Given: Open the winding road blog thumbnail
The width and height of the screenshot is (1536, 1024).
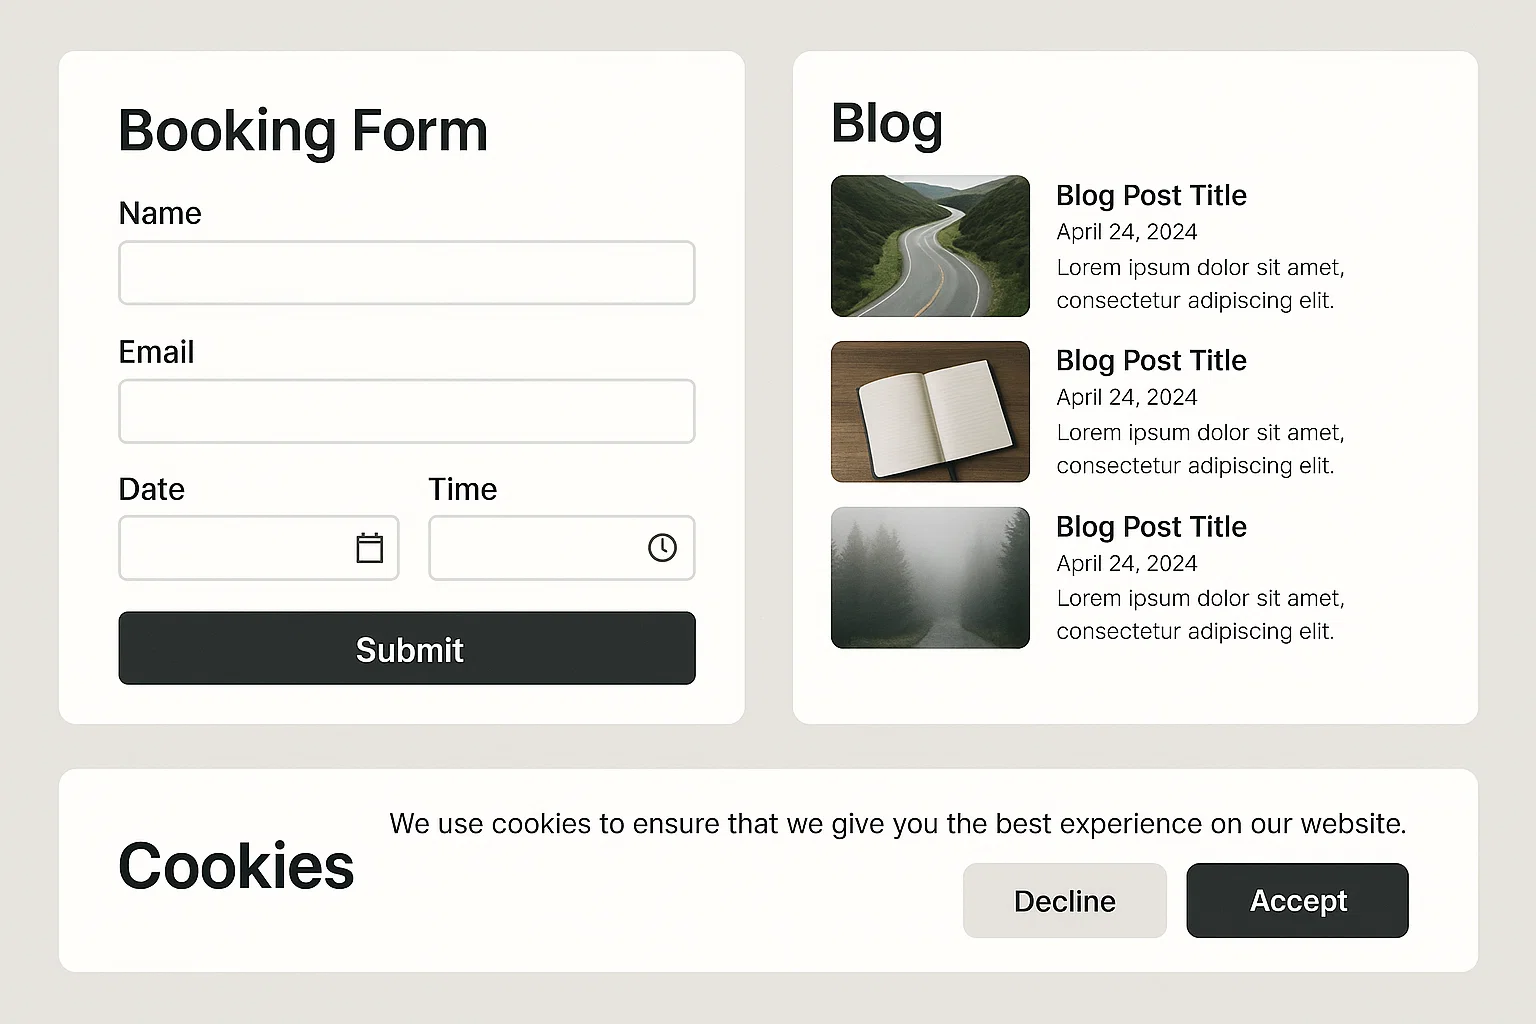Looking at the screenshot, I should point(930,246).
